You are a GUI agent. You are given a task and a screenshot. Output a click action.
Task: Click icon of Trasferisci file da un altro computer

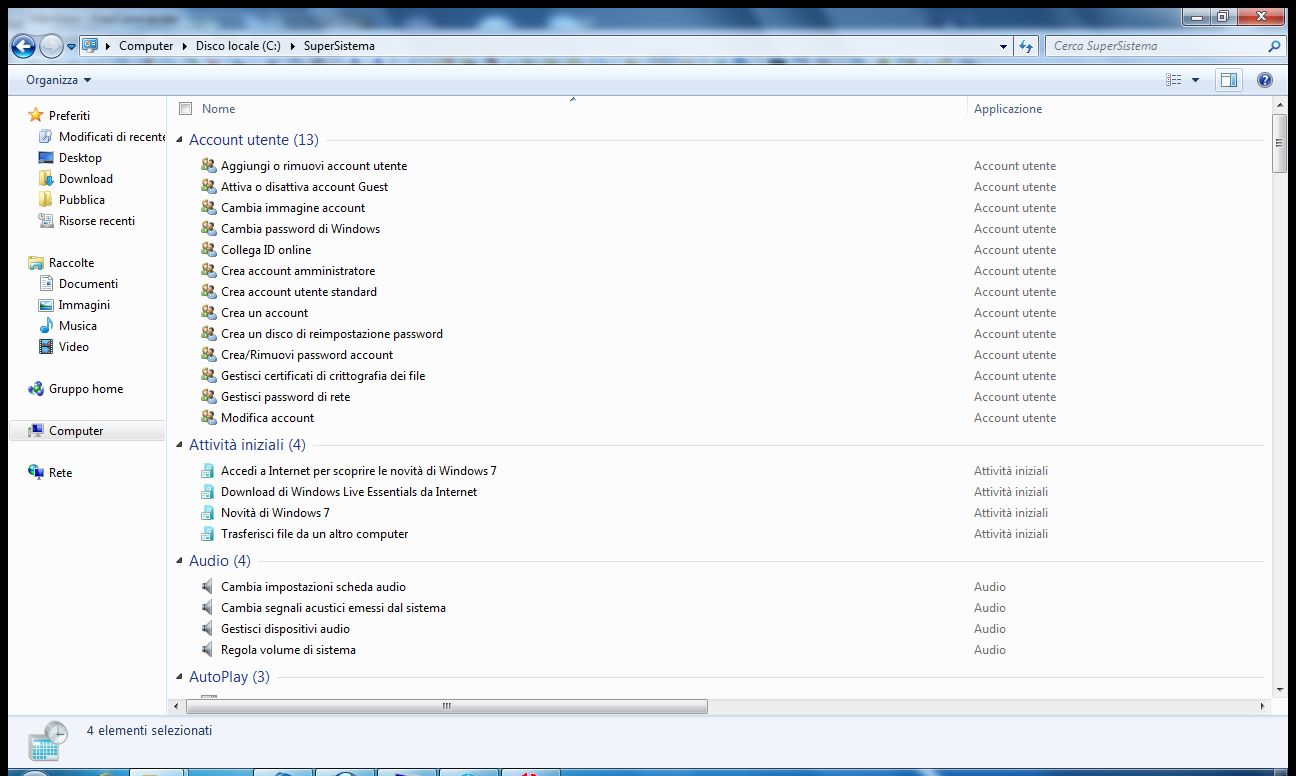(x=208, y=534)
